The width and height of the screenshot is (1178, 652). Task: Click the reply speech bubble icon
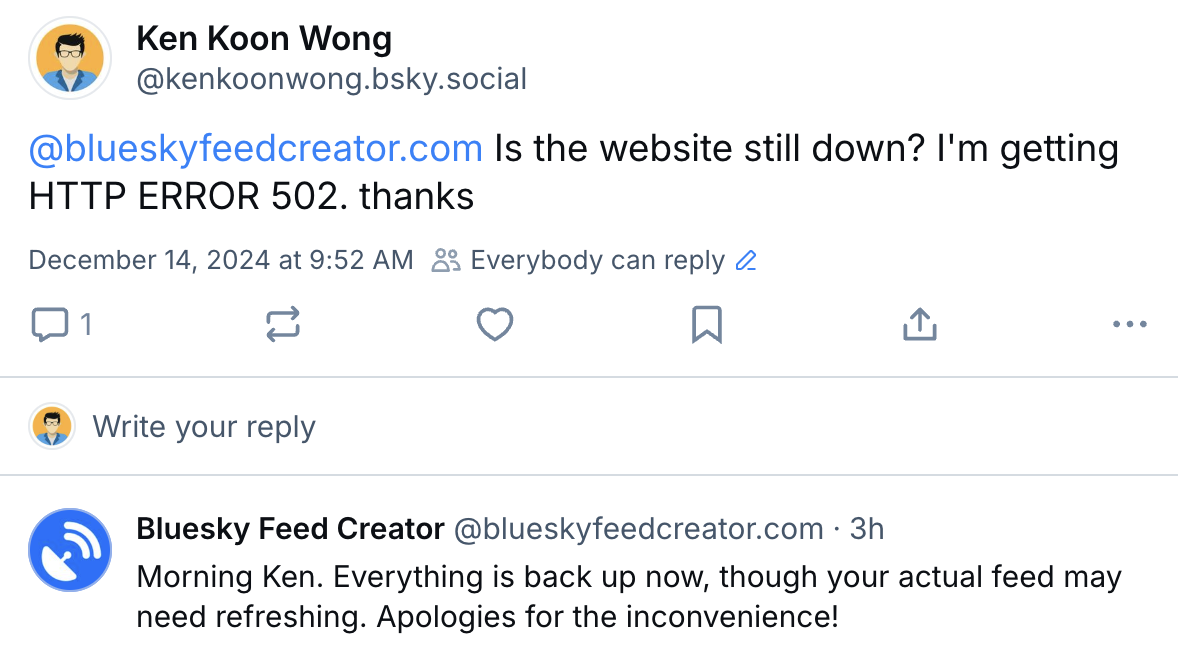(x=50, y=324)
